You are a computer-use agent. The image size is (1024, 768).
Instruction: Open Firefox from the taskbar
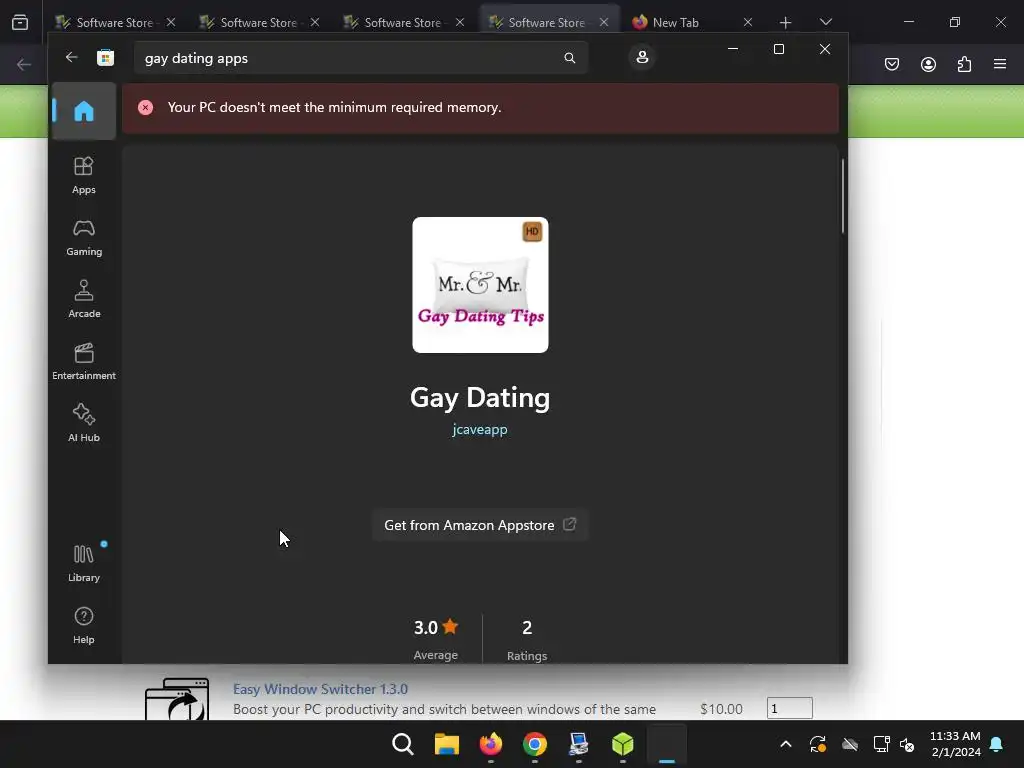pyautogui.click(x=490, y=744)
